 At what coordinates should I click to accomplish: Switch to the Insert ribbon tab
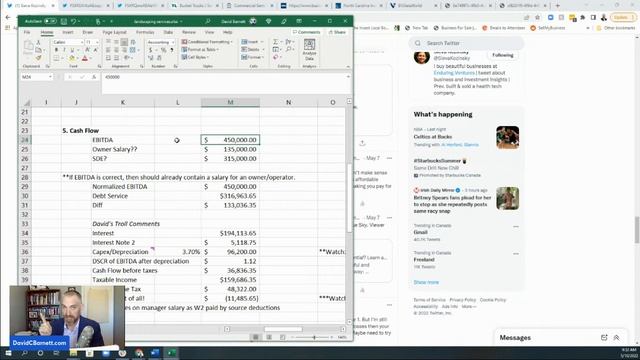tap(68, 32)
